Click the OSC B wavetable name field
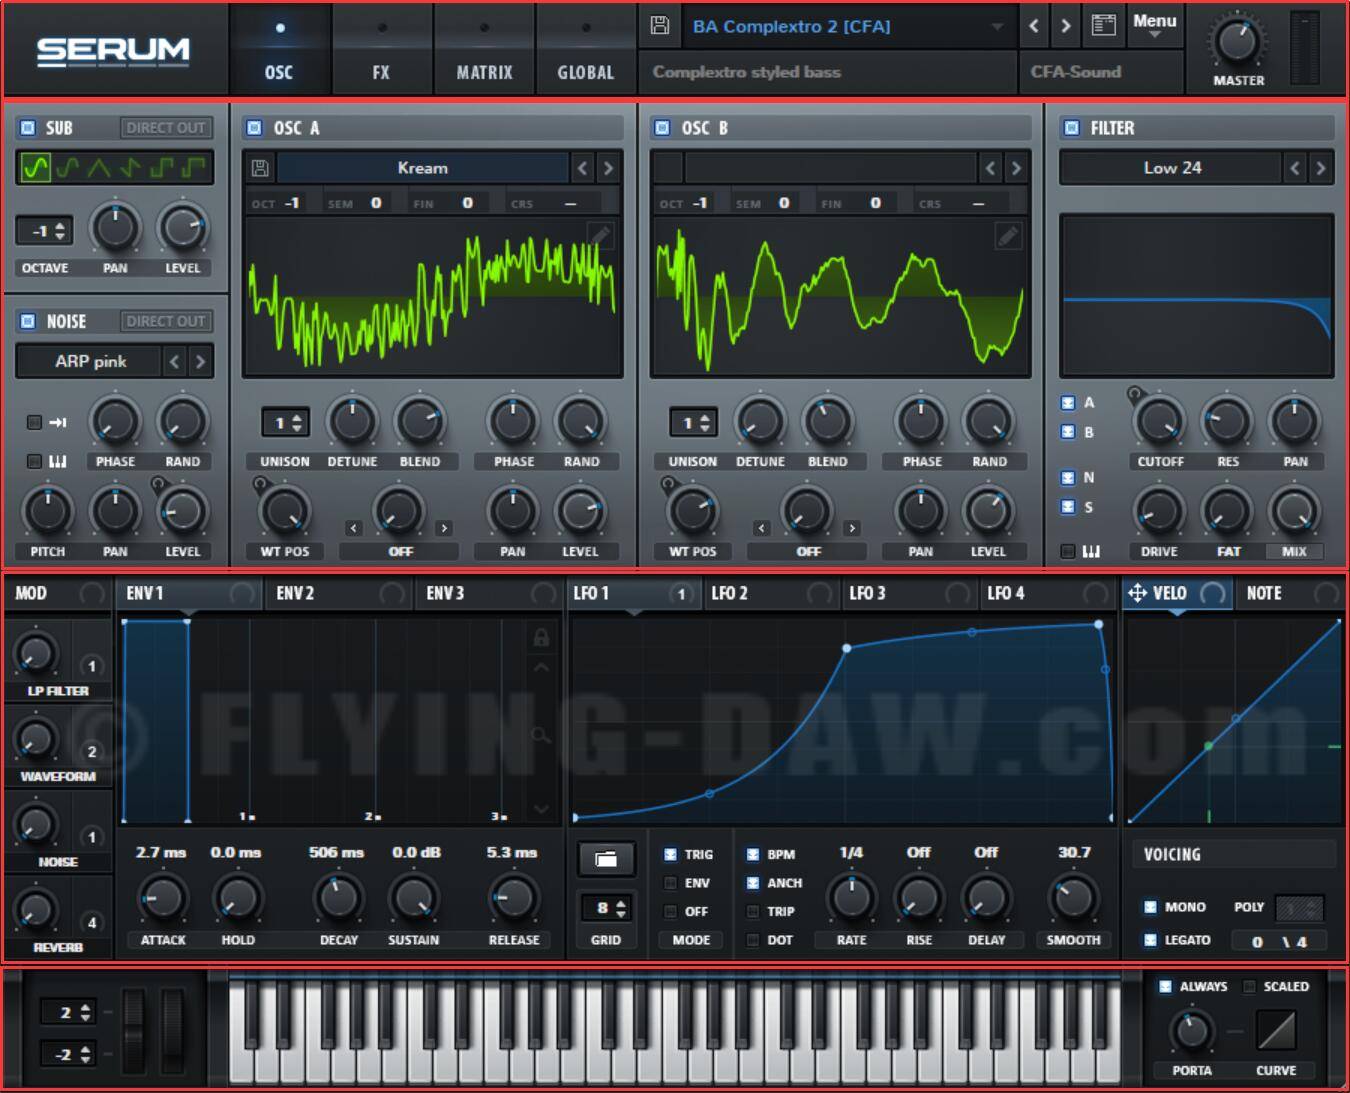The image size is (1350, 1093). [830, 168]
